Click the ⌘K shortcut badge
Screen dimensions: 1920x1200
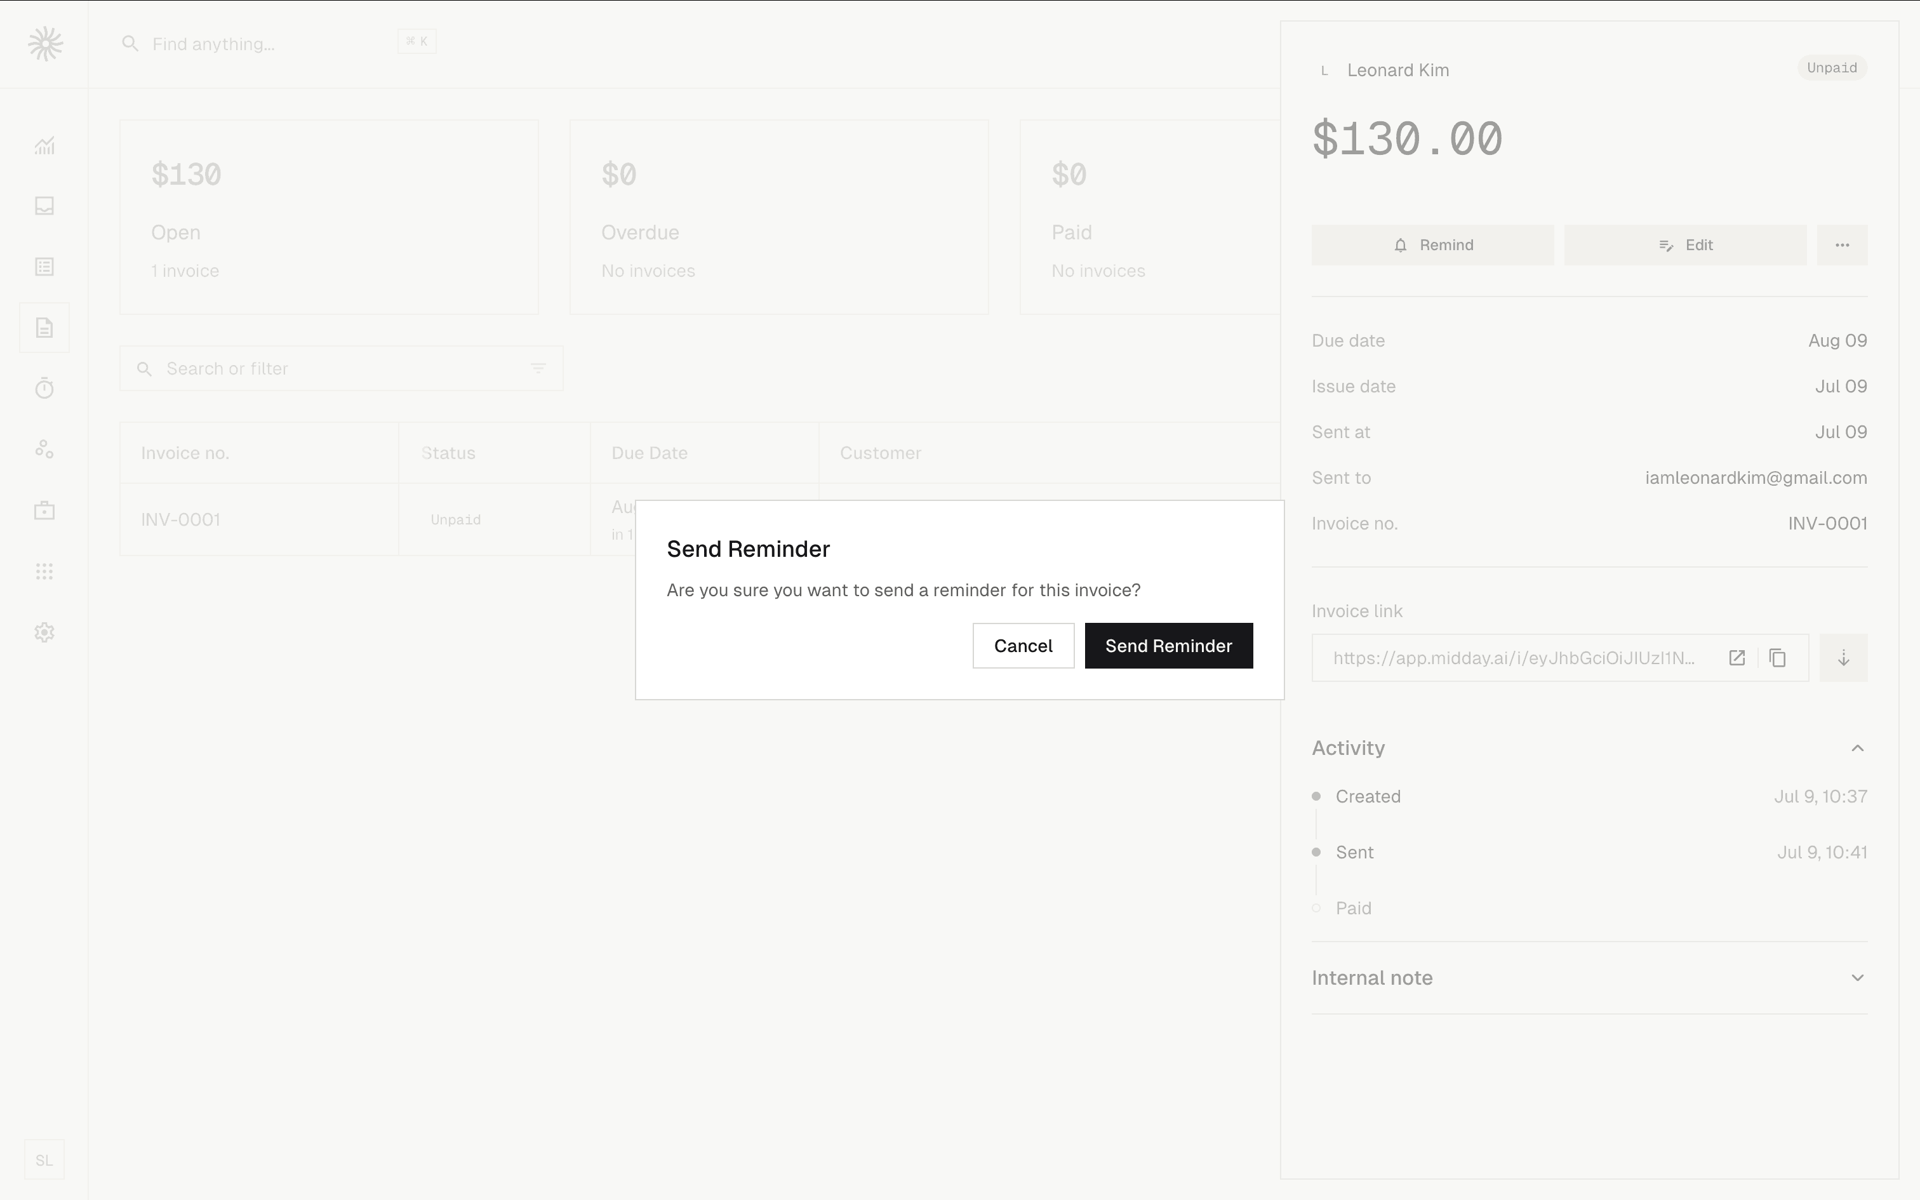[416, 42]
